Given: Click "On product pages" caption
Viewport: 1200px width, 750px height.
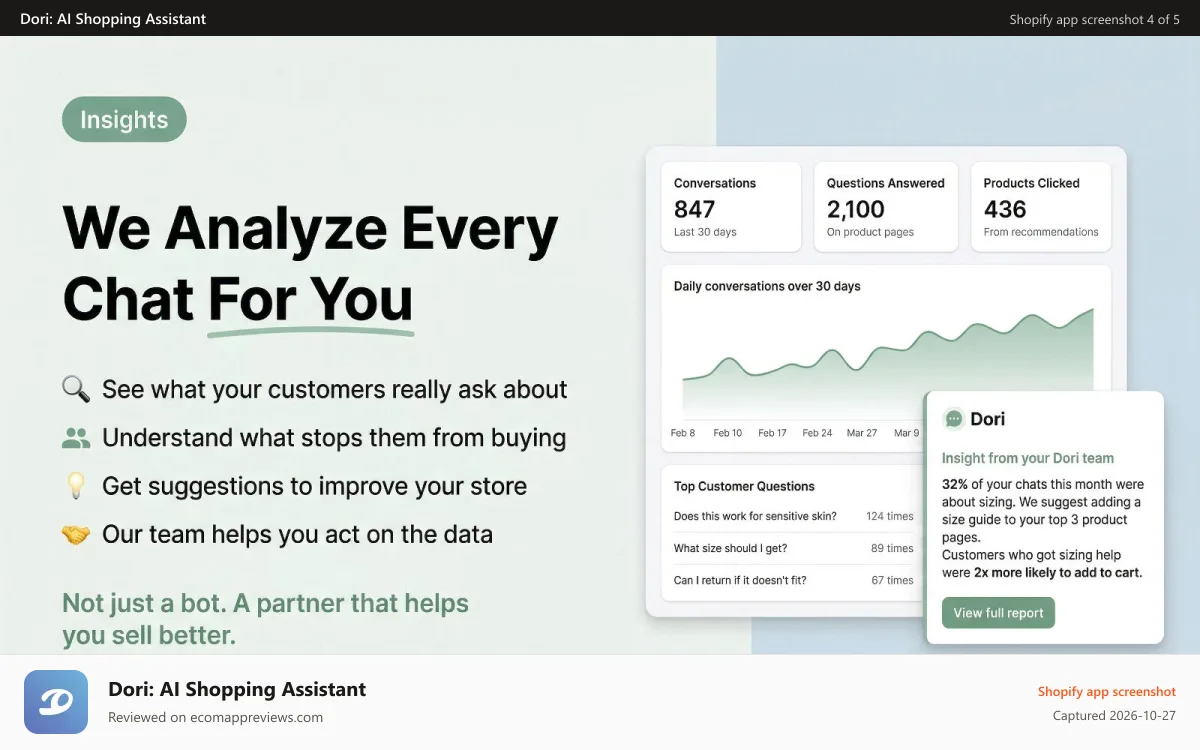Looking at the screenshot, I should coord(870,232).
